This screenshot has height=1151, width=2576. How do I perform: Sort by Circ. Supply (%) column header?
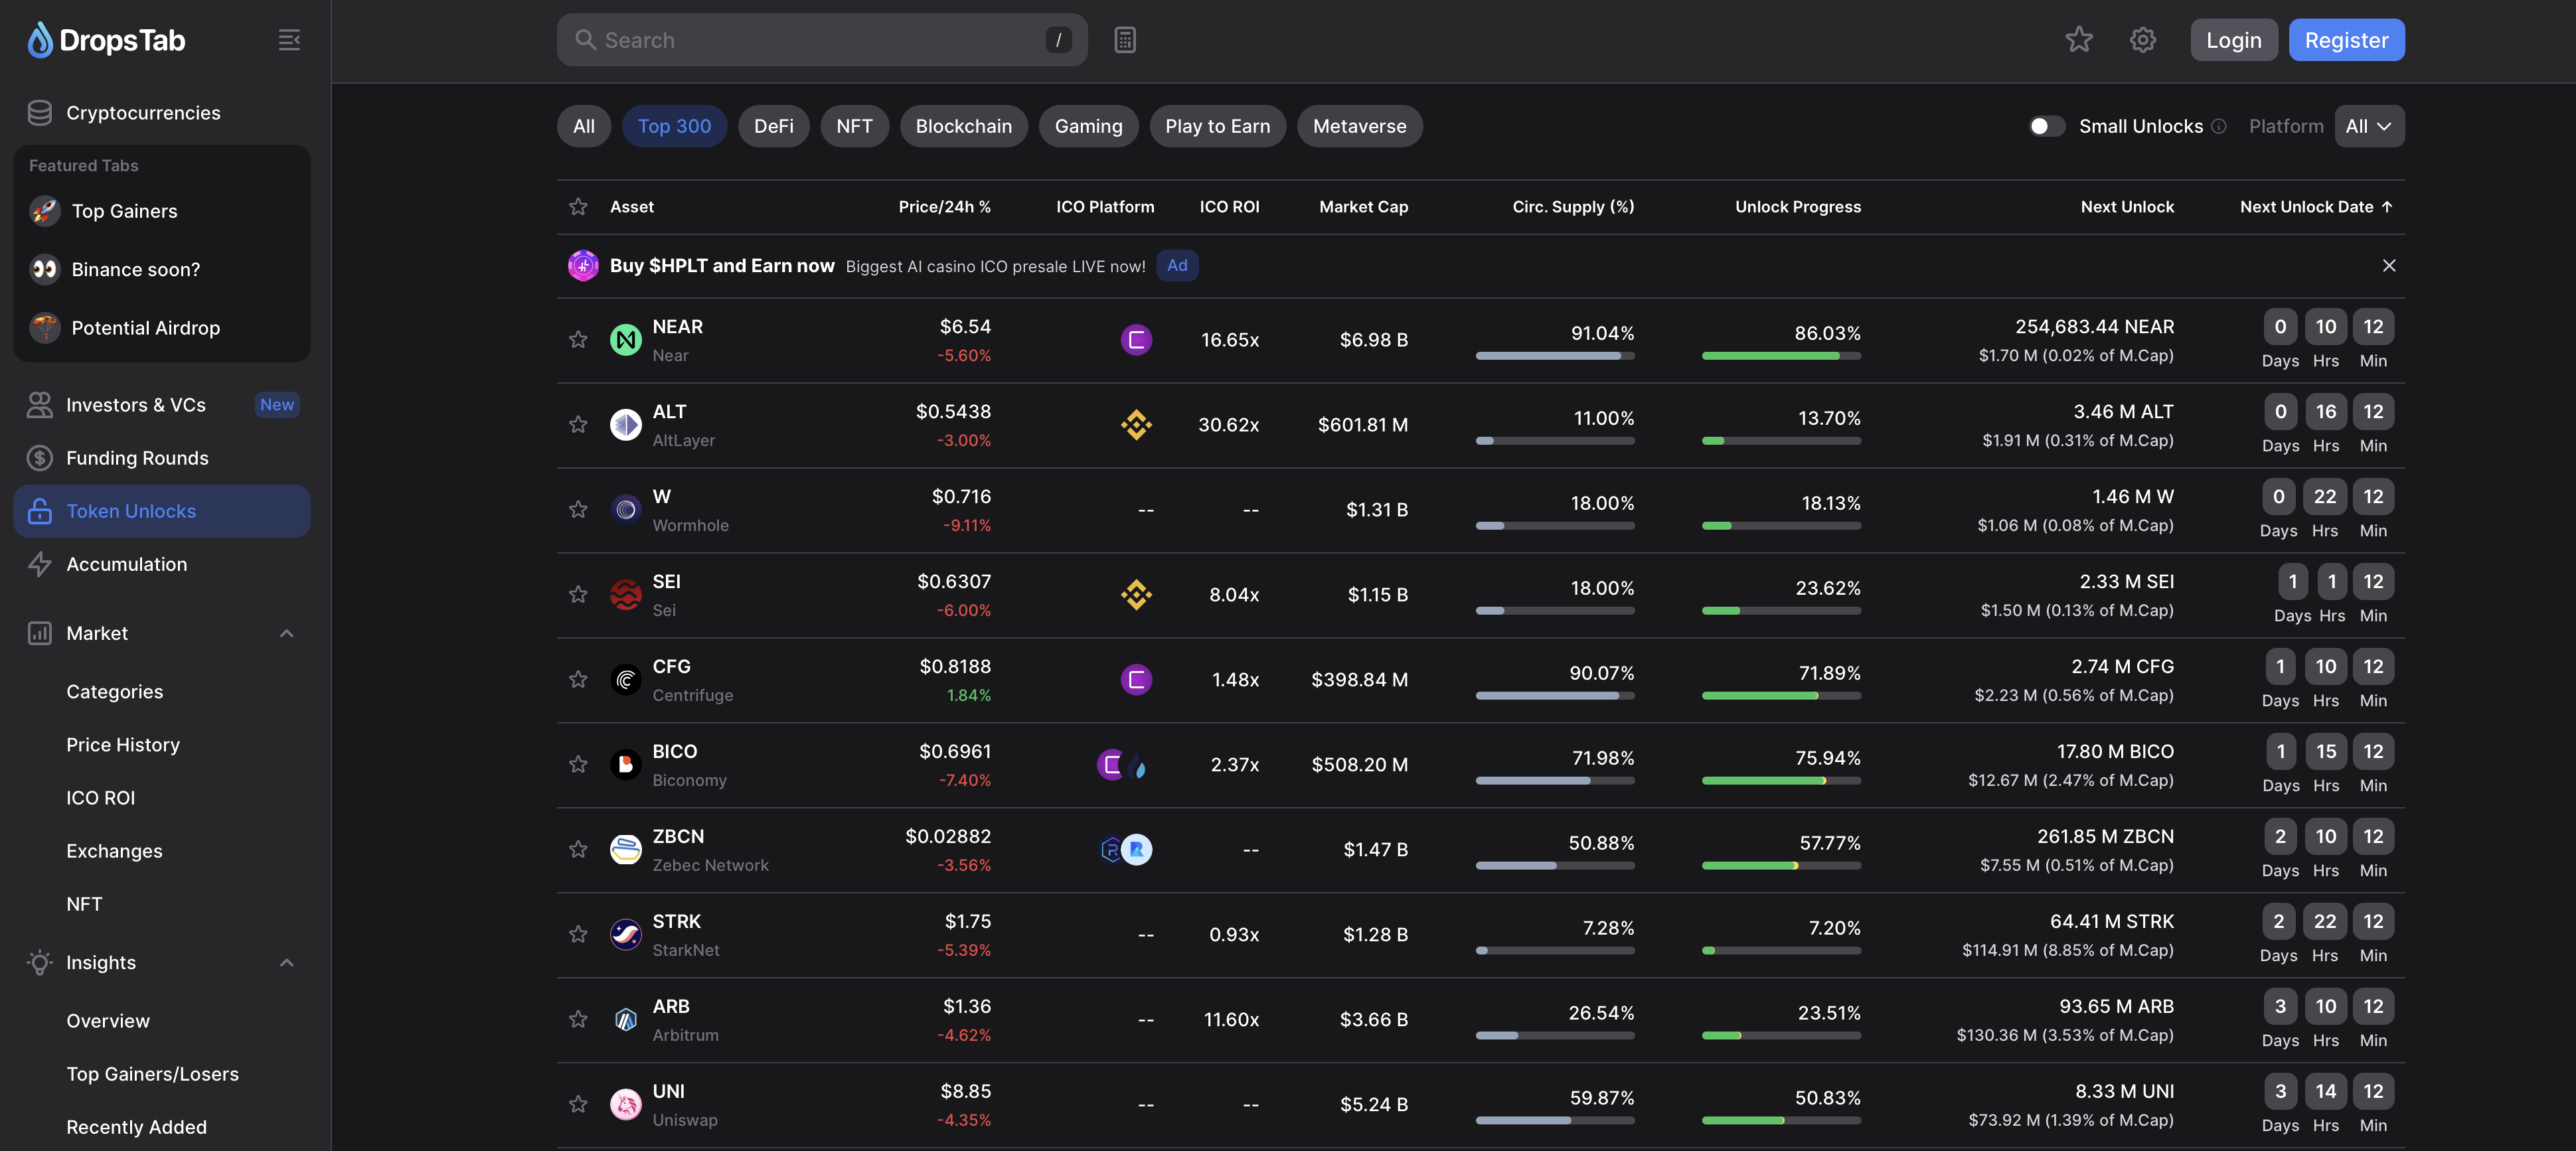[1573, 207]
